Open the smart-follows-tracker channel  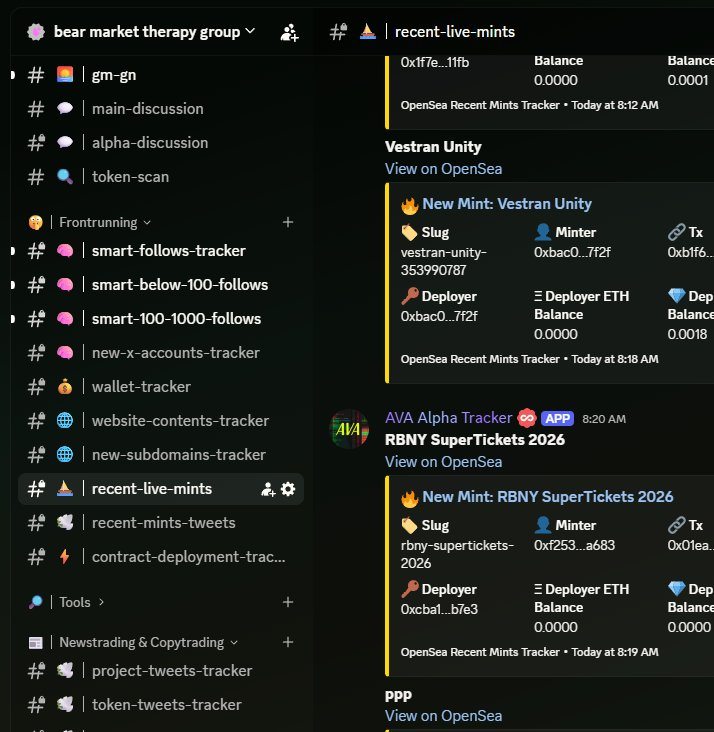click(x=161, y=251)
